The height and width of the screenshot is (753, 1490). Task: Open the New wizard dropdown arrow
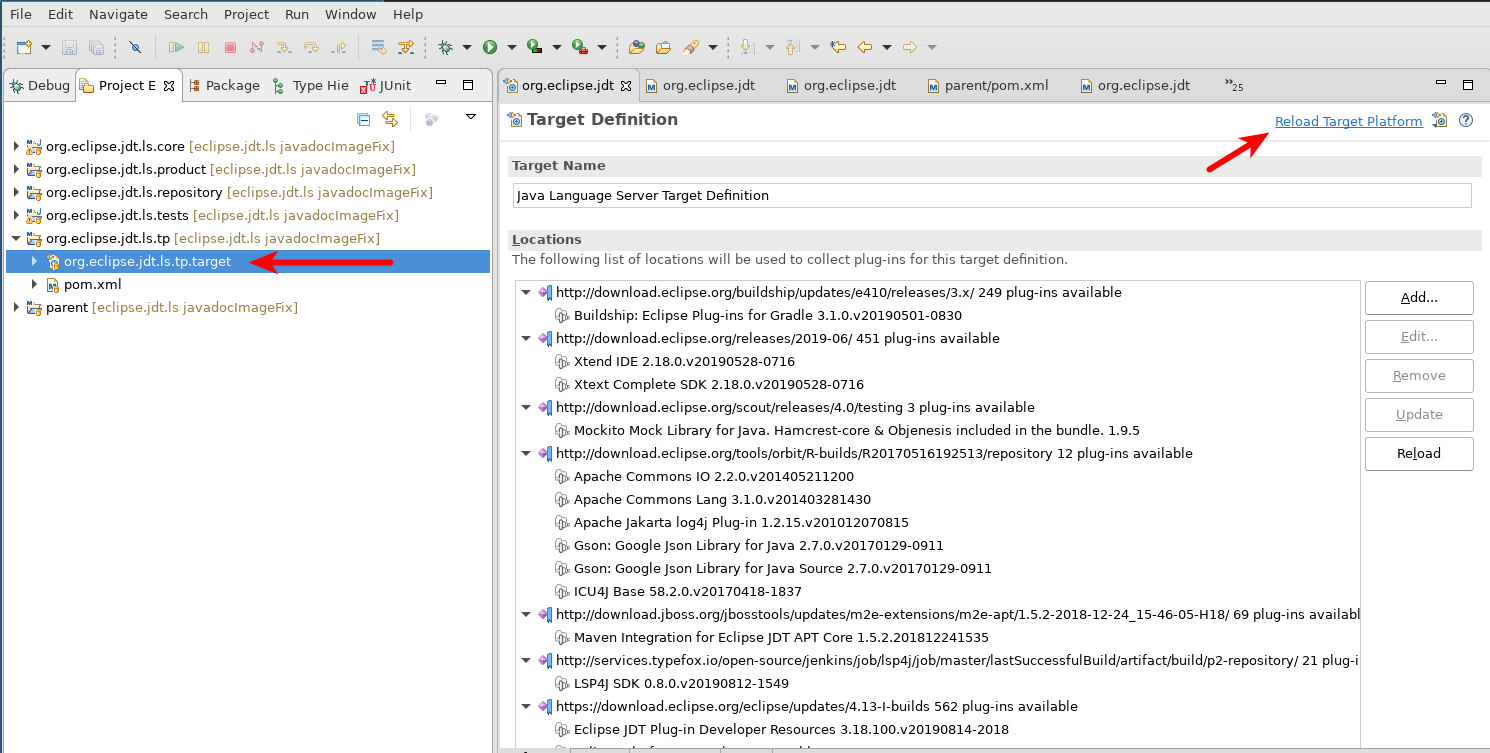pos(46,47)
